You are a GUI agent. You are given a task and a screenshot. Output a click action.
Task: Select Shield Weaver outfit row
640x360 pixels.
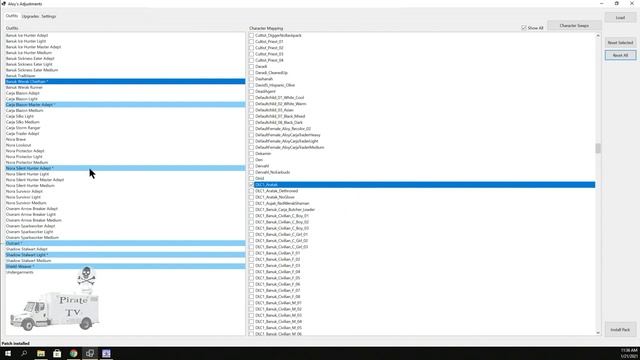125,266
